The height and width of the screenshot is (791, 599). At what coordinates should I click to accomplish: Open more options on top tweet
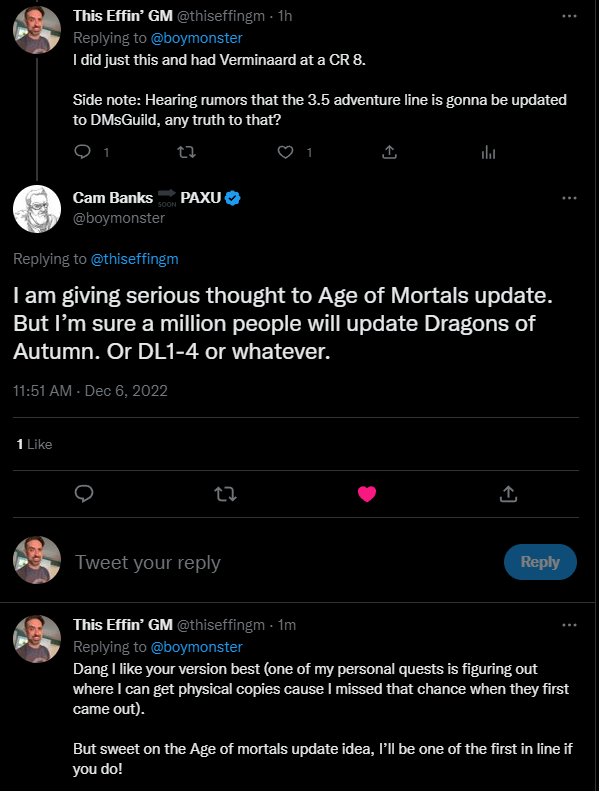tap(569, 16)
